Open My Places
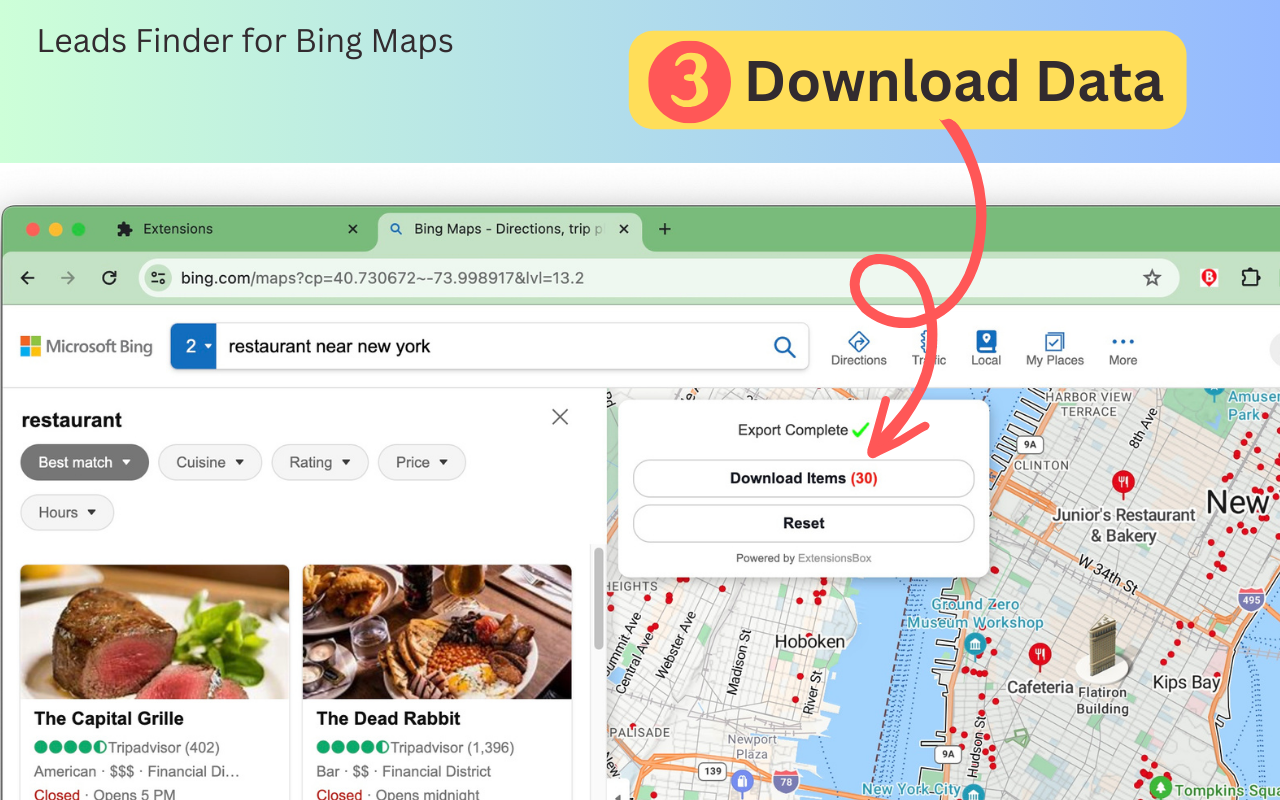This screenshot has height=800, width=1280. 1055,349
